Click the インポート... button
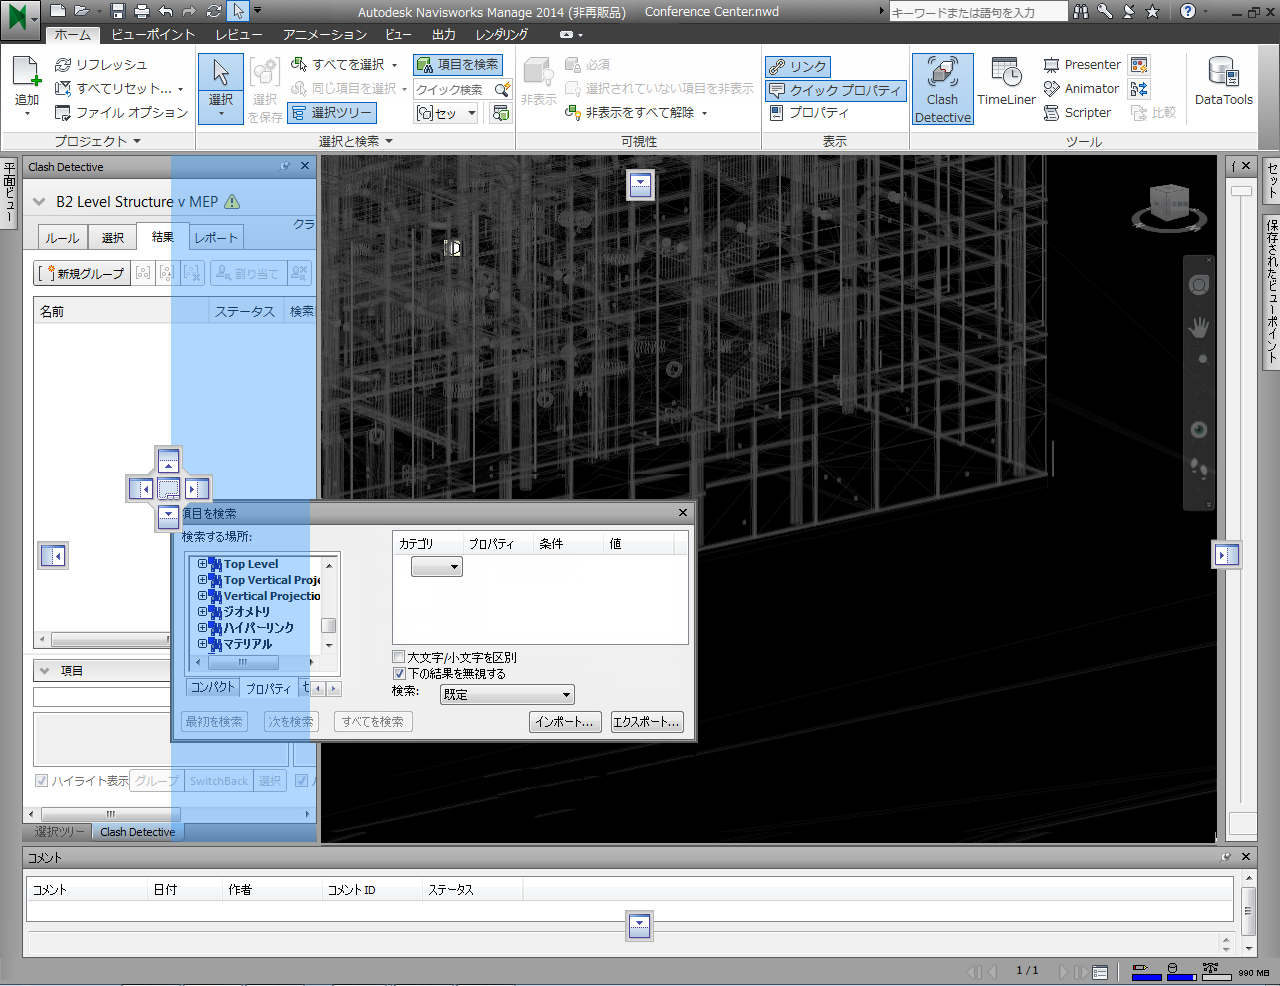 pos(564,722)
